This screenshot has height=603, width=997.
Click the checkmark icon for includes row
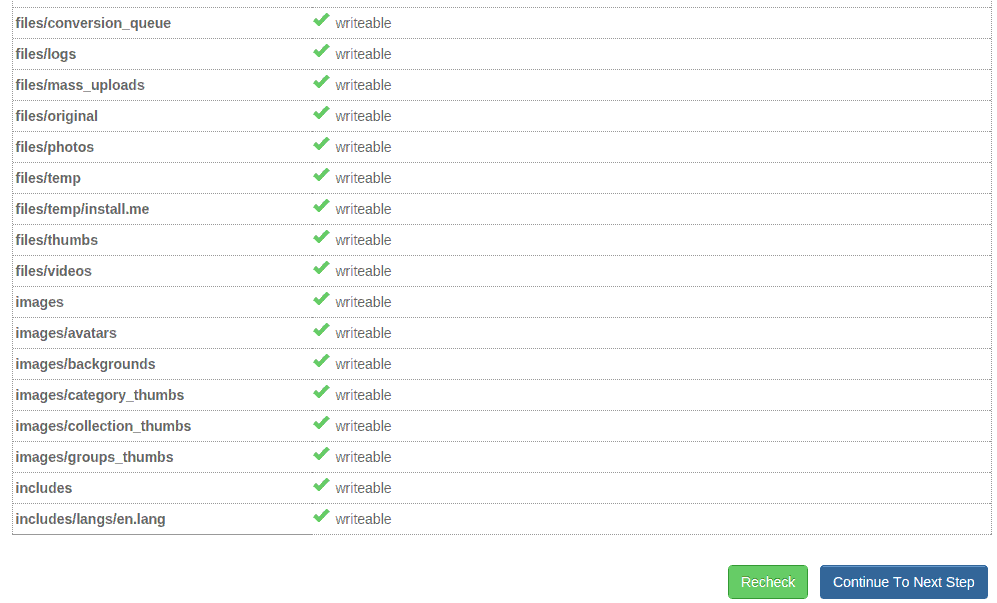pos(321,486)
